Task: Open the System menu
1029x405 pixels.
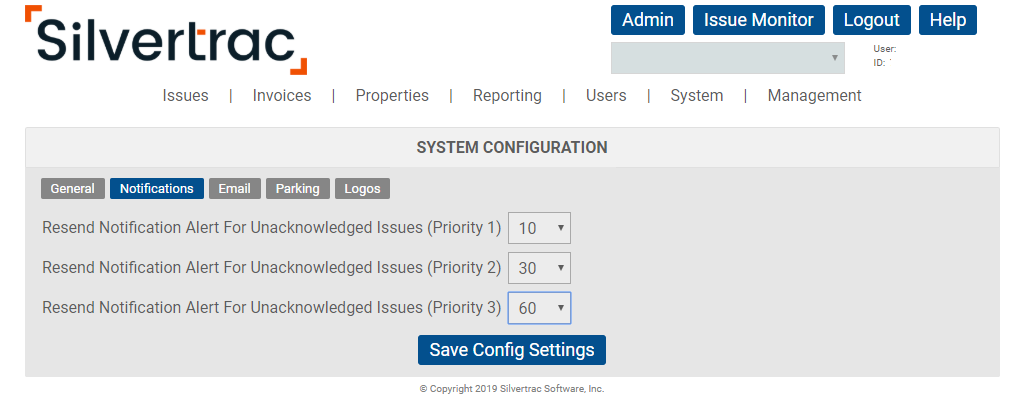Action: tap(696, 96)
